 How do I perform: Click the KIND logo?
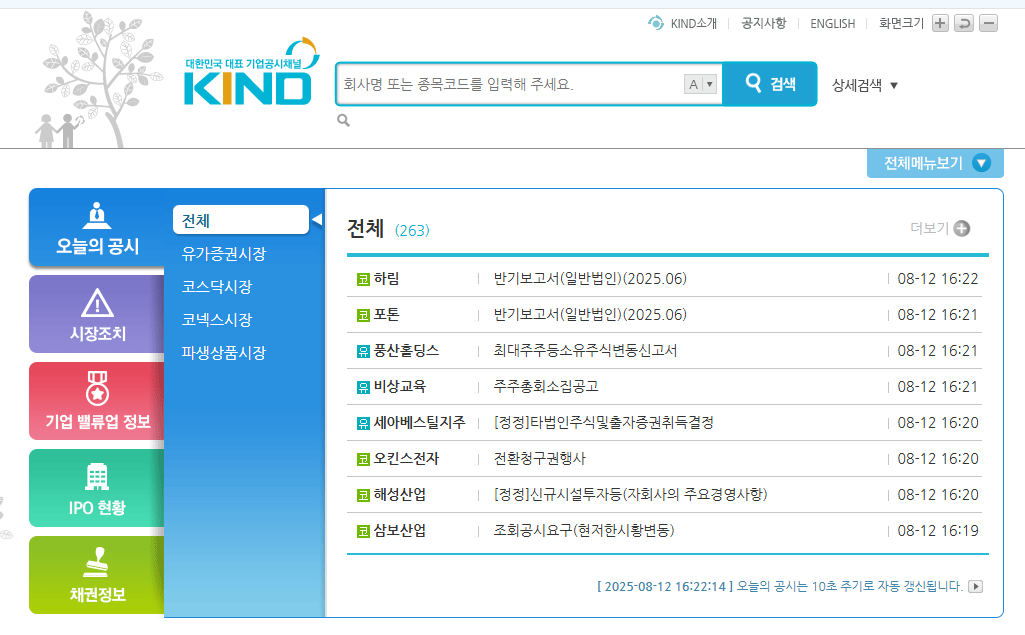click(252, 72)
